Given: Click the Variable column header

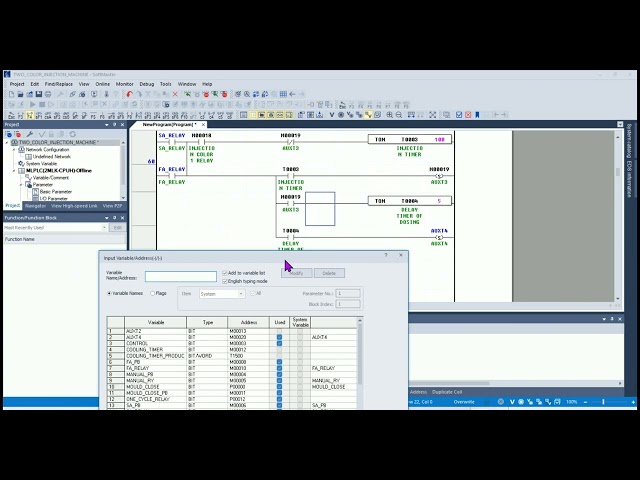Looking at the screenshot, I should (156, 322).
